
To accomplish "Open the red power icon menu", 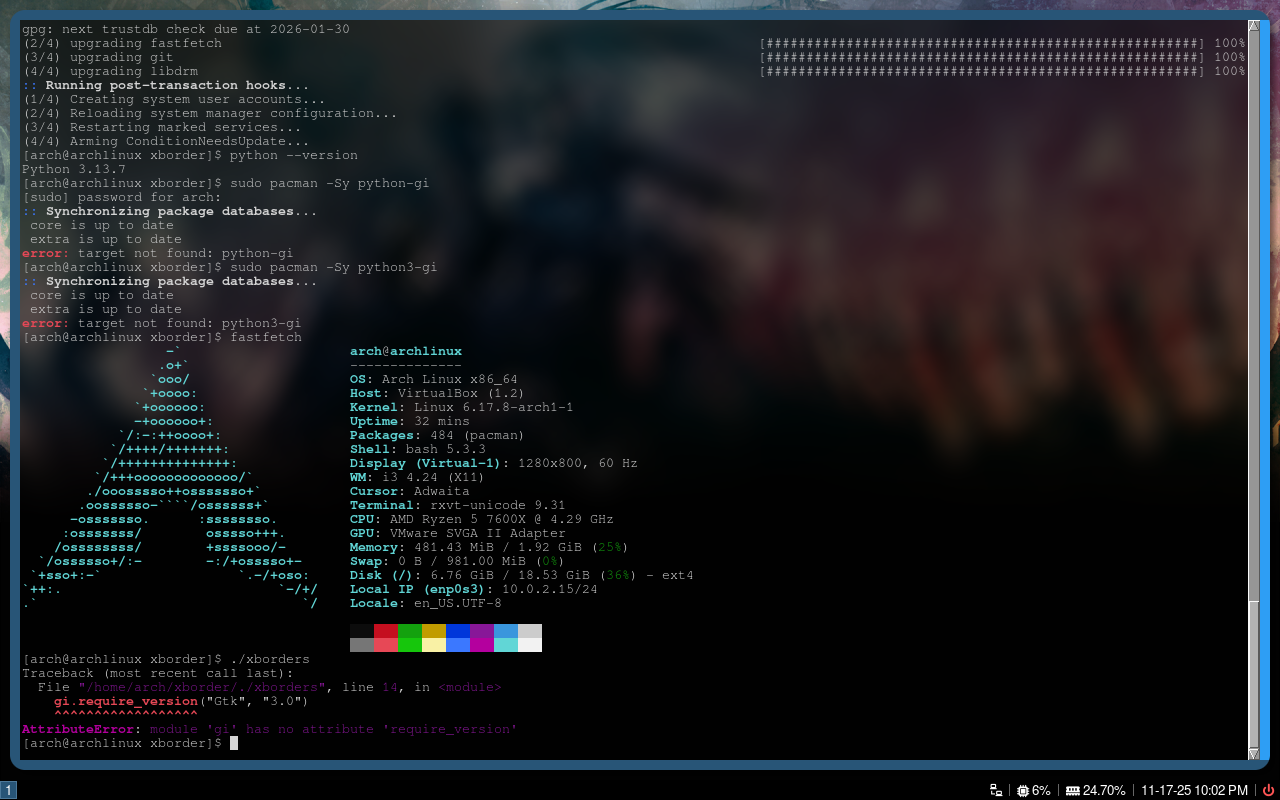I will [1269, 790].
